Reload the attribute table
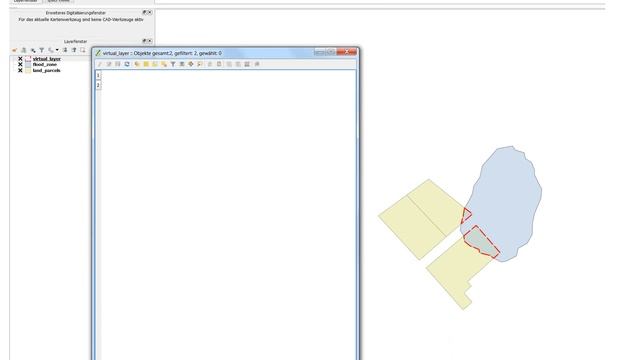The image size is (640, 360). tap(127, 64)
